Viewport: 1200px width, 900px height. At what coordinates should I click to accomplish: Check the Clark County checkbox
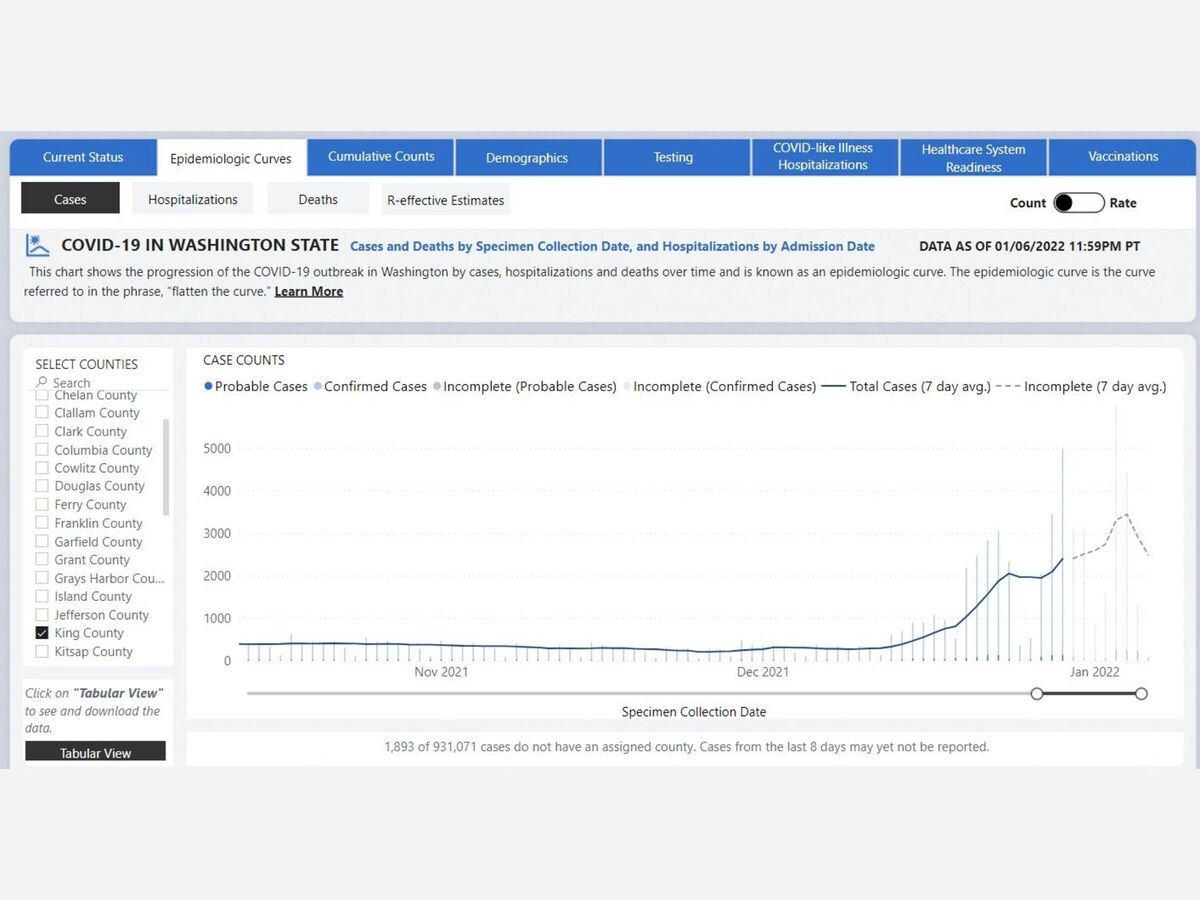[x=42, y=431]
